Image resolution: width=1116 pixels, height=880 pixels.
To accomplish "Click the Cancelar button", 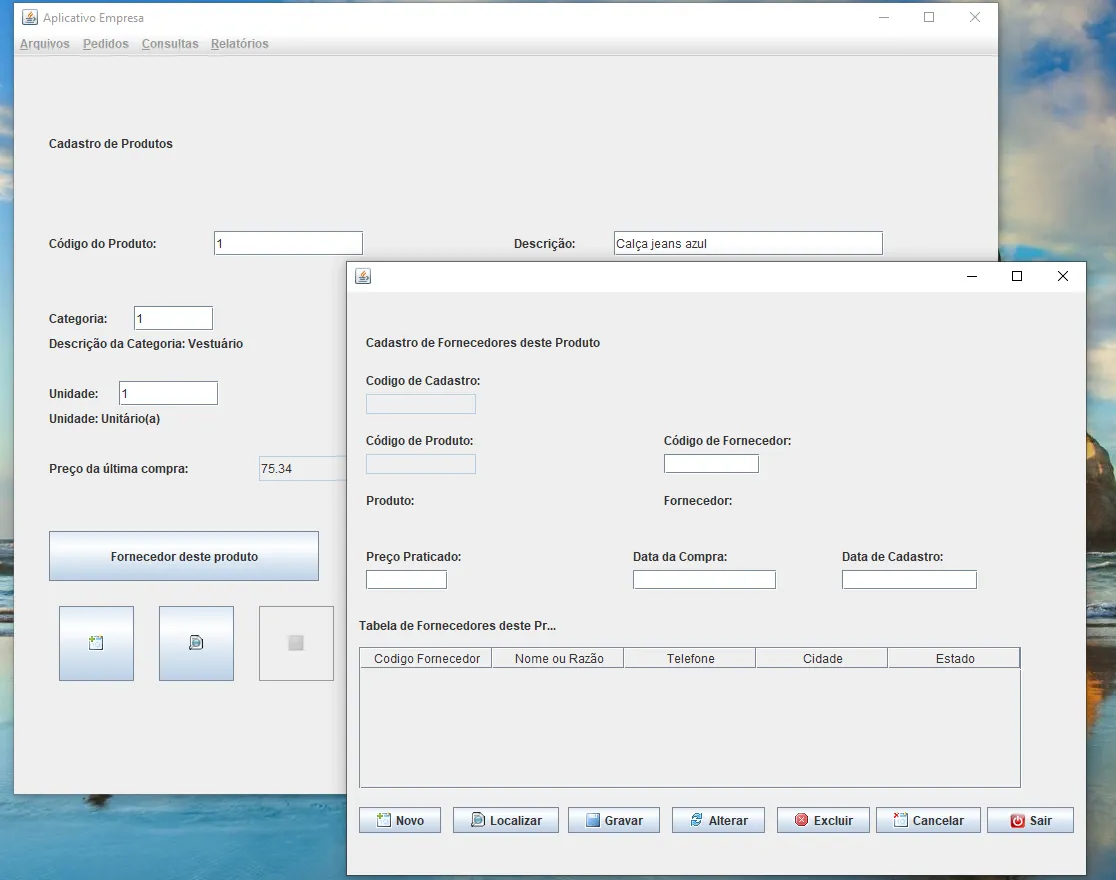I will pos(928,820).
